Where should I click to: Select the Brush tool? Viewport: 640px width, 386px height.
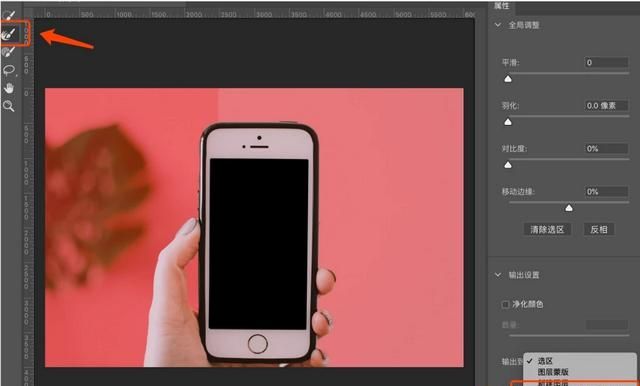(x=9, y=52)
